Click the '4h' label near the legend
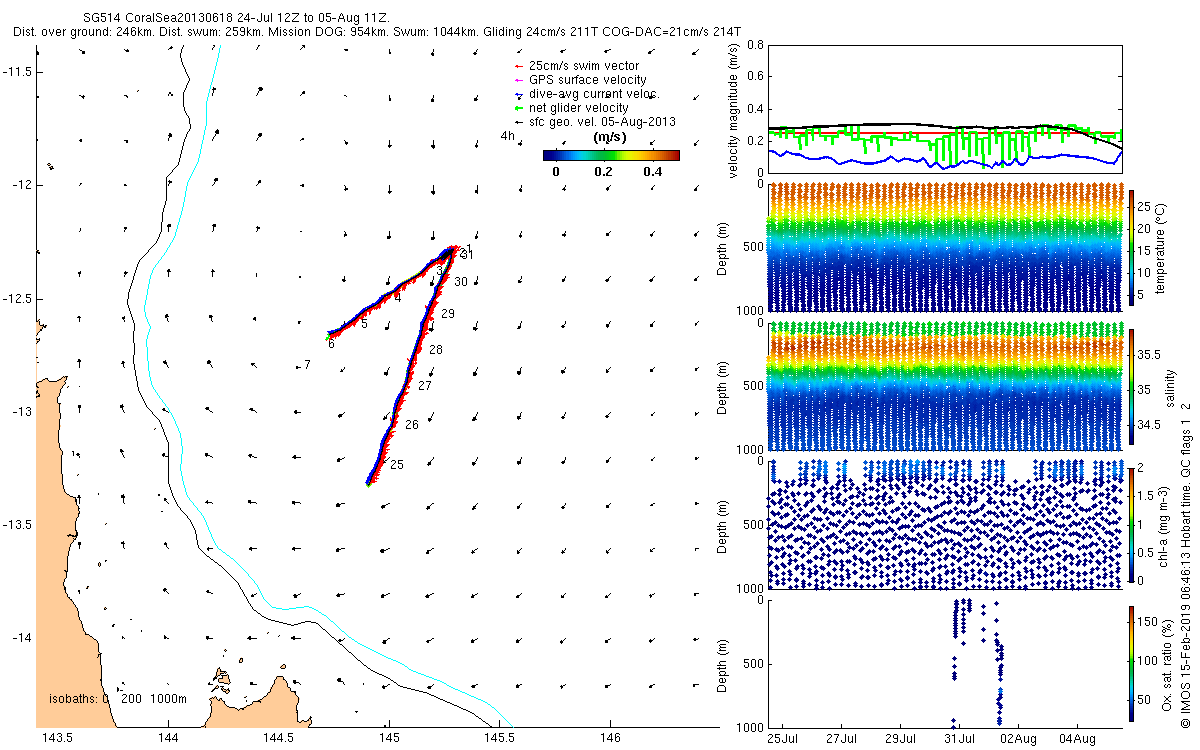1200x750 pixels. click(508, 136)
